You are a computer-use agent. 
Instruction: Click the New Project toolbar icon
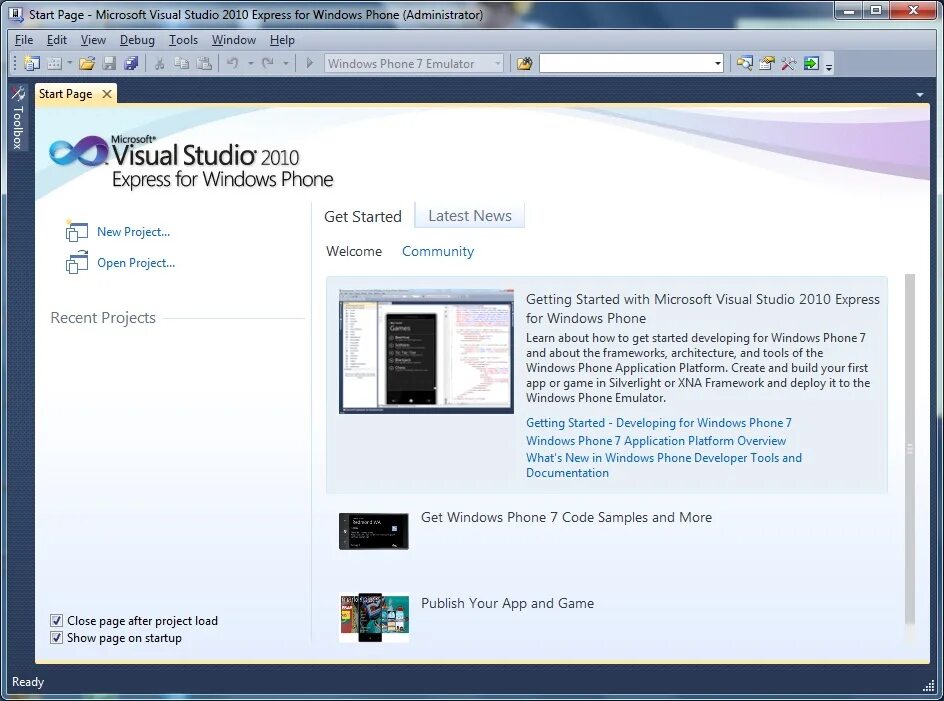coord(31,63)
